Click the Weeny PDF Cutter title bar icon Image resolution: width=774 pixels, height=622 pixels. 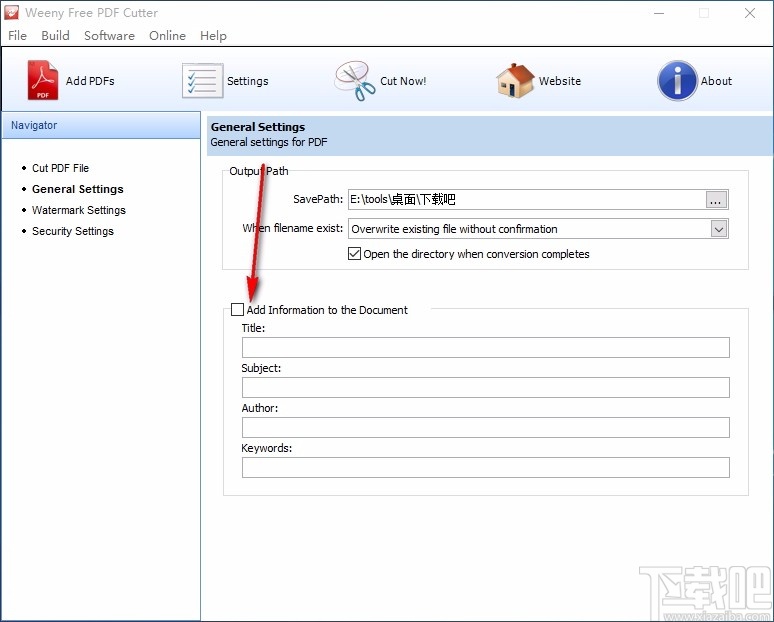pos(11,12)
